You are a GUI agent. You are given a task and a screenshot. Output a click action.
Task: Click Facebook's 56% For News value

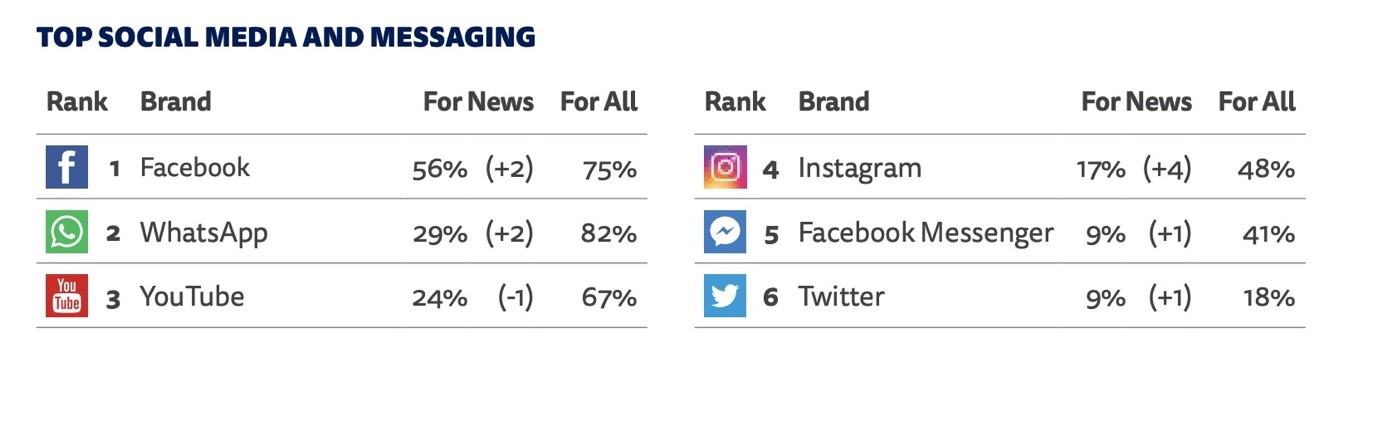[x=440, y=168]
